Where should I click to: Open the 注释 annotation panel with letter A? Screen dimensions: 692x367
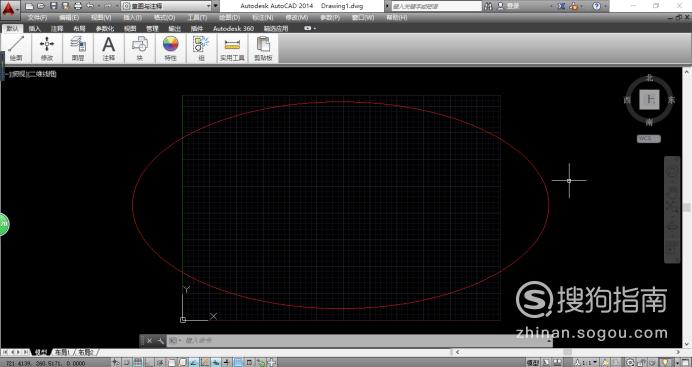109,49
